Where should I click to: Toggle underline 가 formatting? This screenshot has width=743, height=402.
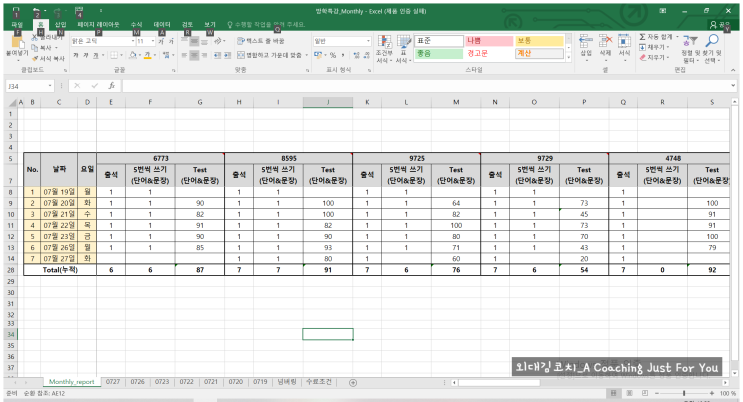click(x=96, y=55)
